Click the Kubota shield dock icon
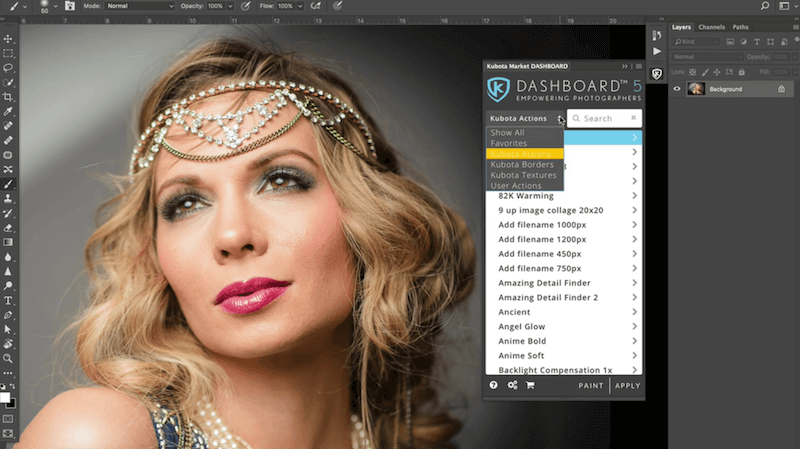This screenshot has height=449, width=800. (x=657, y=74)
